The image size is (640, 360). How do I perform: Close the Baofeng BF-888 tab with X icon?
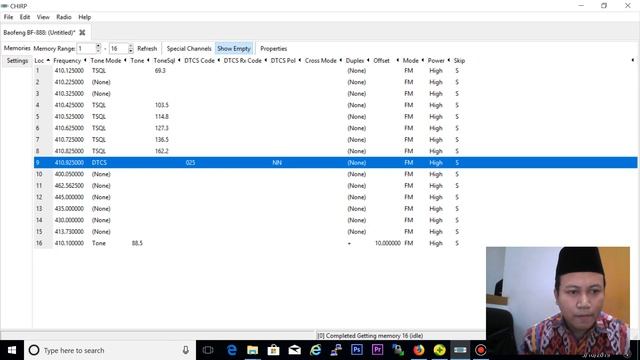click(x=82, y=32)
